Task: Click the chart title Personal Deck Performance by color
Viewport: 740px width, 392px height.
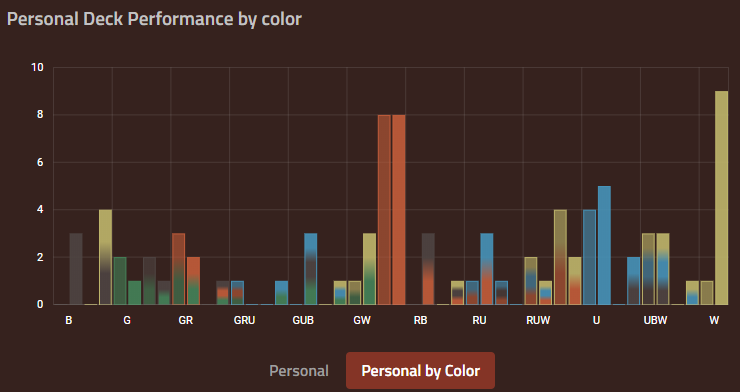Action: click(x=154, y=19)
